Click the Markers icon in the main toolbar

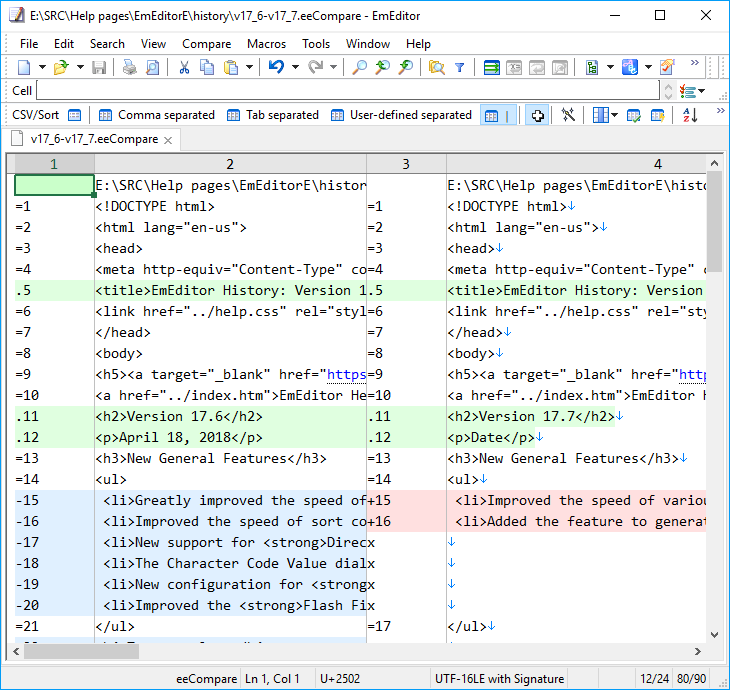(629, 67)
